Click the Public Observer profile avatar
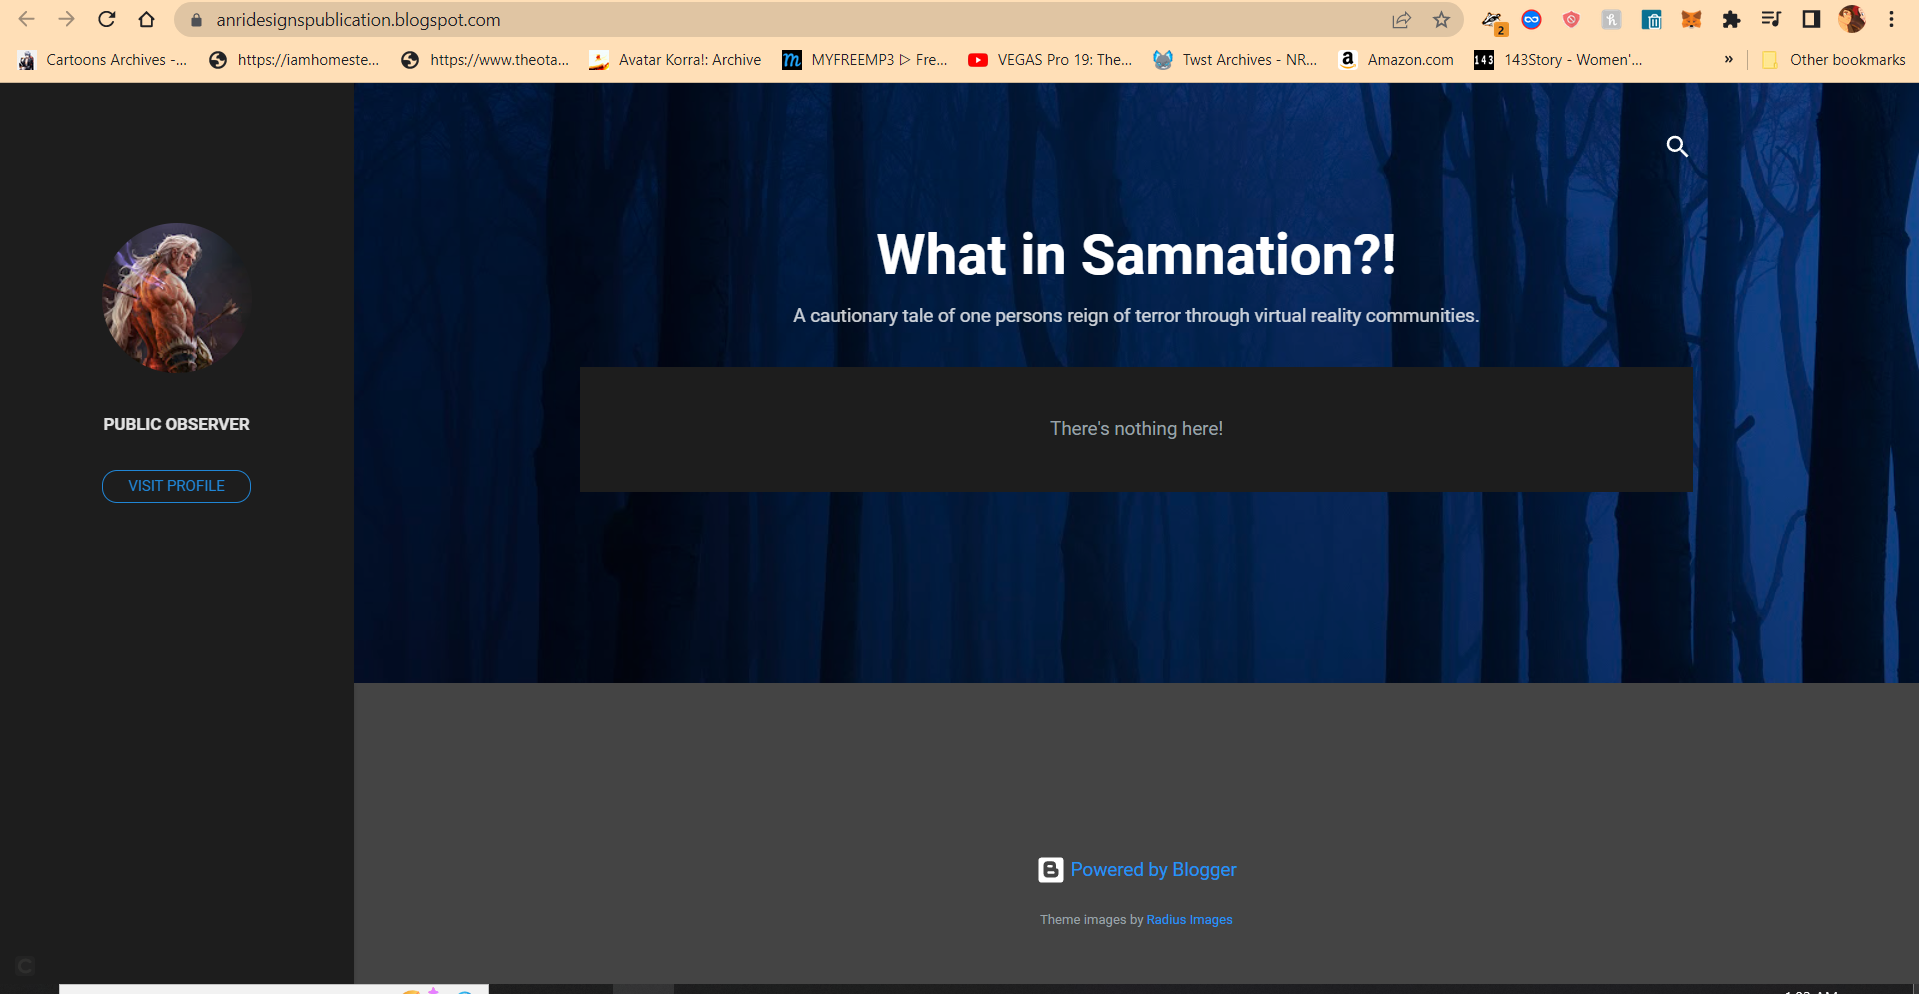Screen dimensions: 1919x994 click(x=176, y=298)
